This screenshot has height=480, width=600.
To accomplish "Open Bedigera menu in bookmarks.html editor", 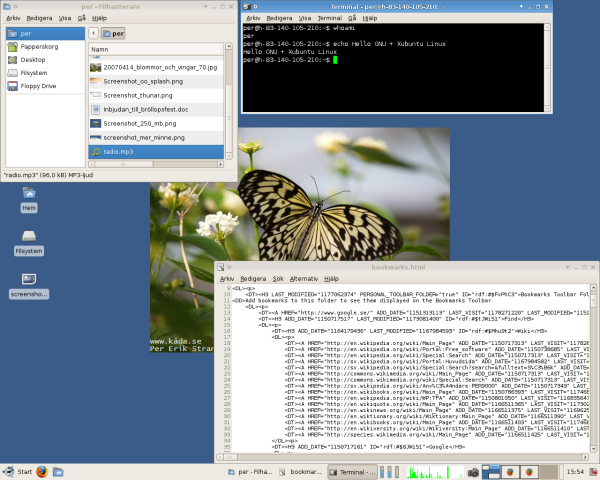I will tap(253, 279).
